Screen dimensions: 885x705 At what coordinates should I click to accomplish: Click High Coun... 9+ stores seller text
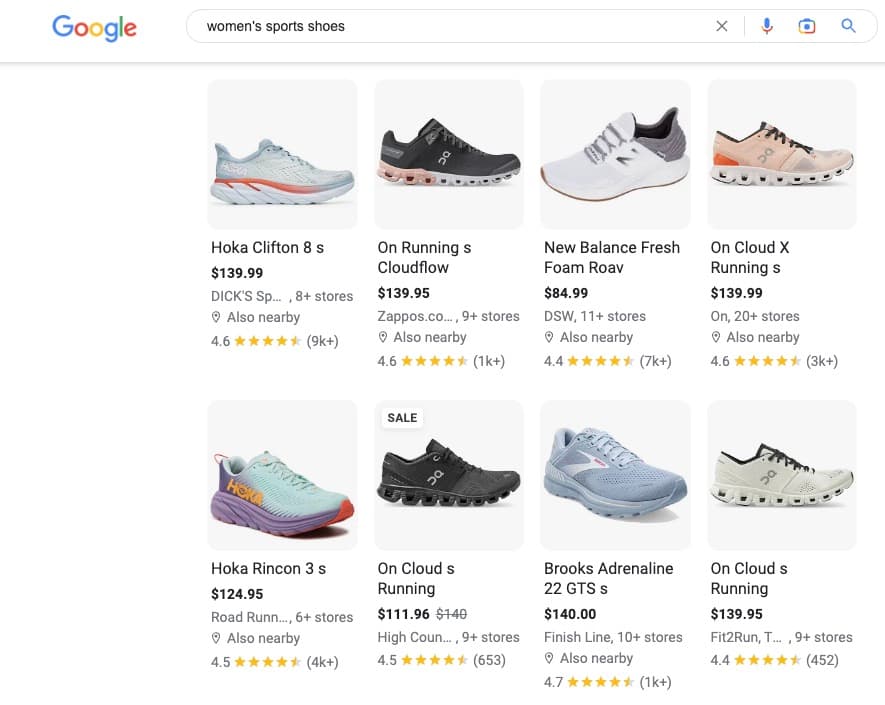click(x=448, y=637)
